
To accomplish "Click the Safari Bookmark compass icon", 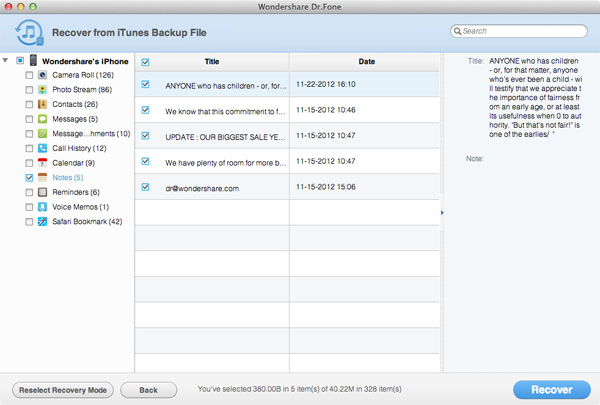I will click(x=42, y=221).
